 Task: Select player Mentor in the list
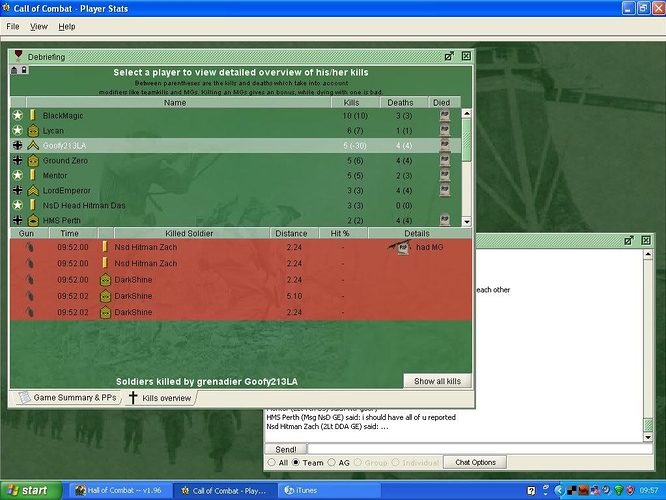pos(236,175)
